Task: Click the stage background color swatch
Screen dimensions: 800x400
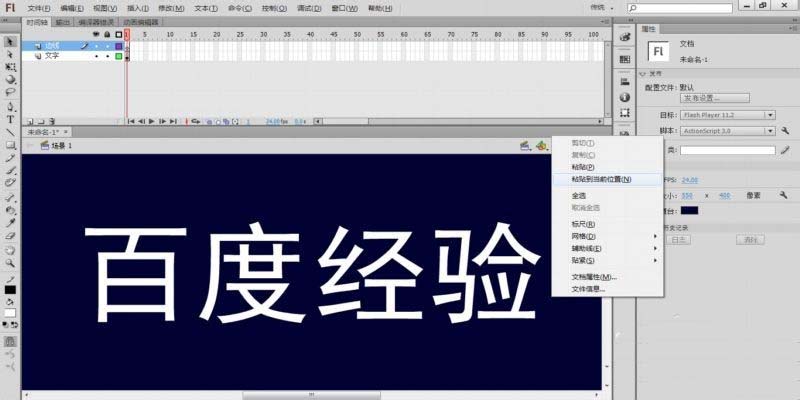Action: [x=689, y=211]
